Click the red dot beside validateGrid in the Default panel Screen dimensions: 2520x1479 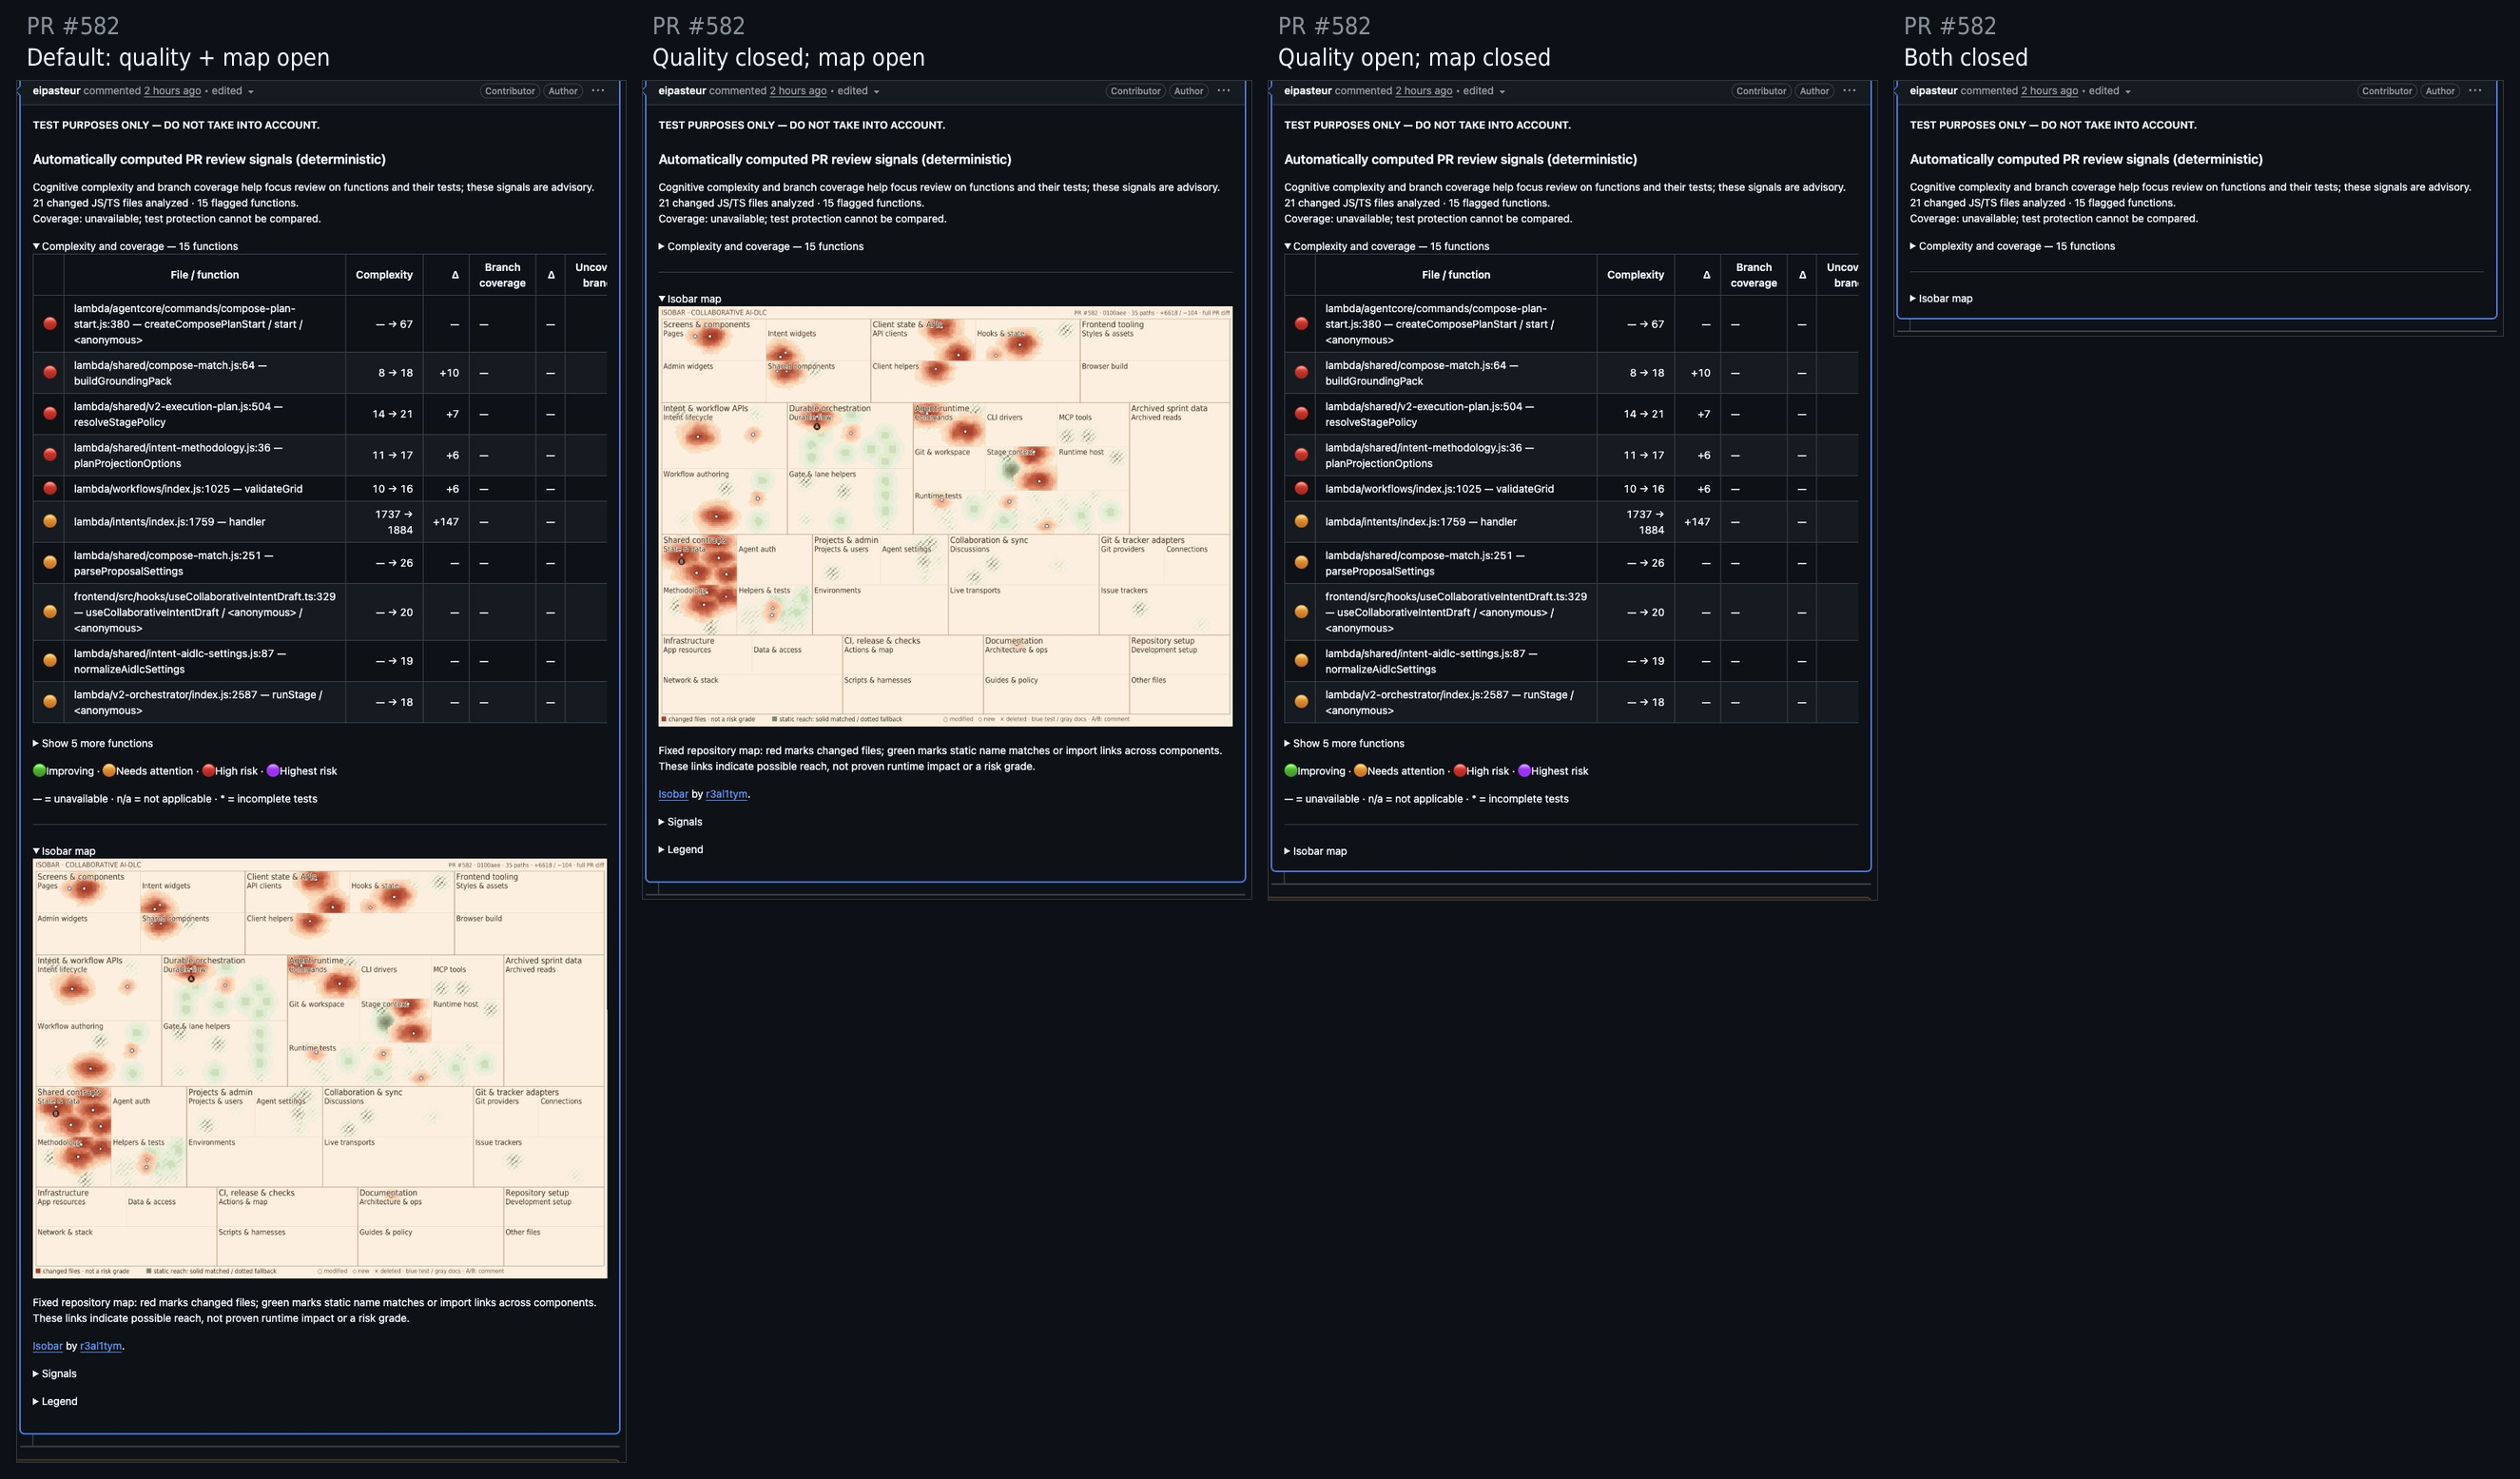50,489
